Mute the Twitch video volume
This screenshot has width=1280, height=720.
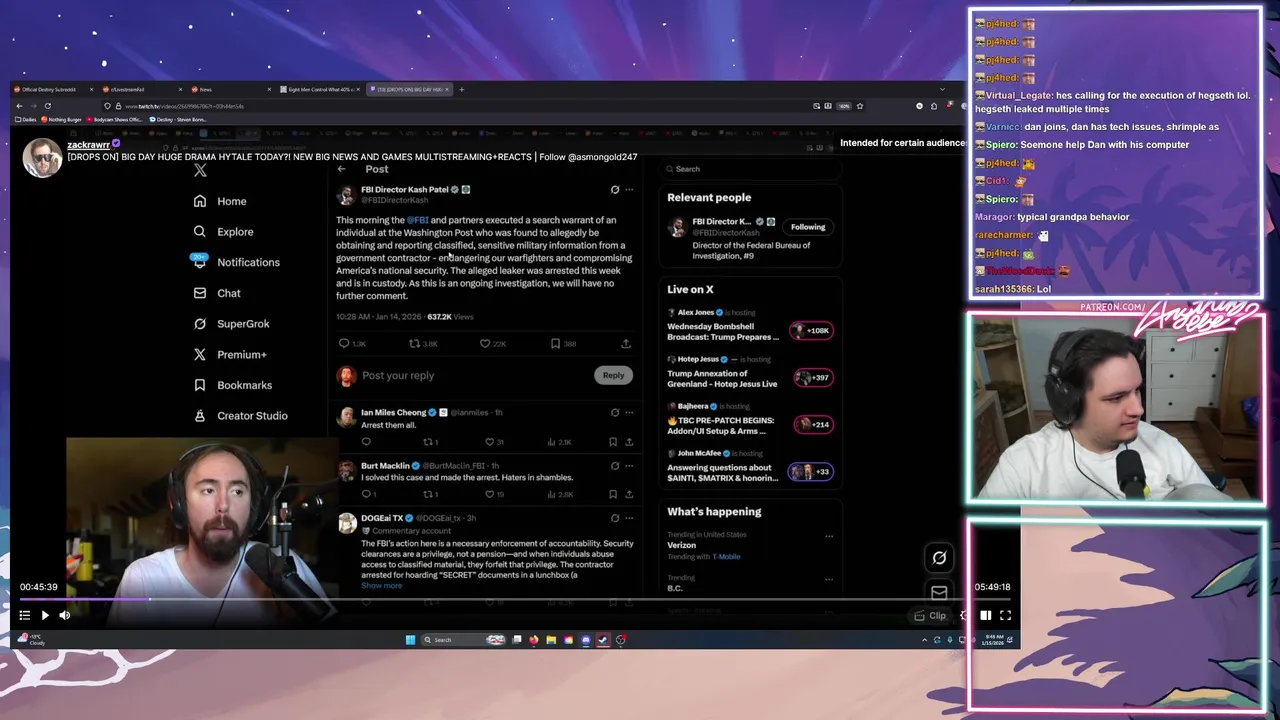[x=65, y=616]
